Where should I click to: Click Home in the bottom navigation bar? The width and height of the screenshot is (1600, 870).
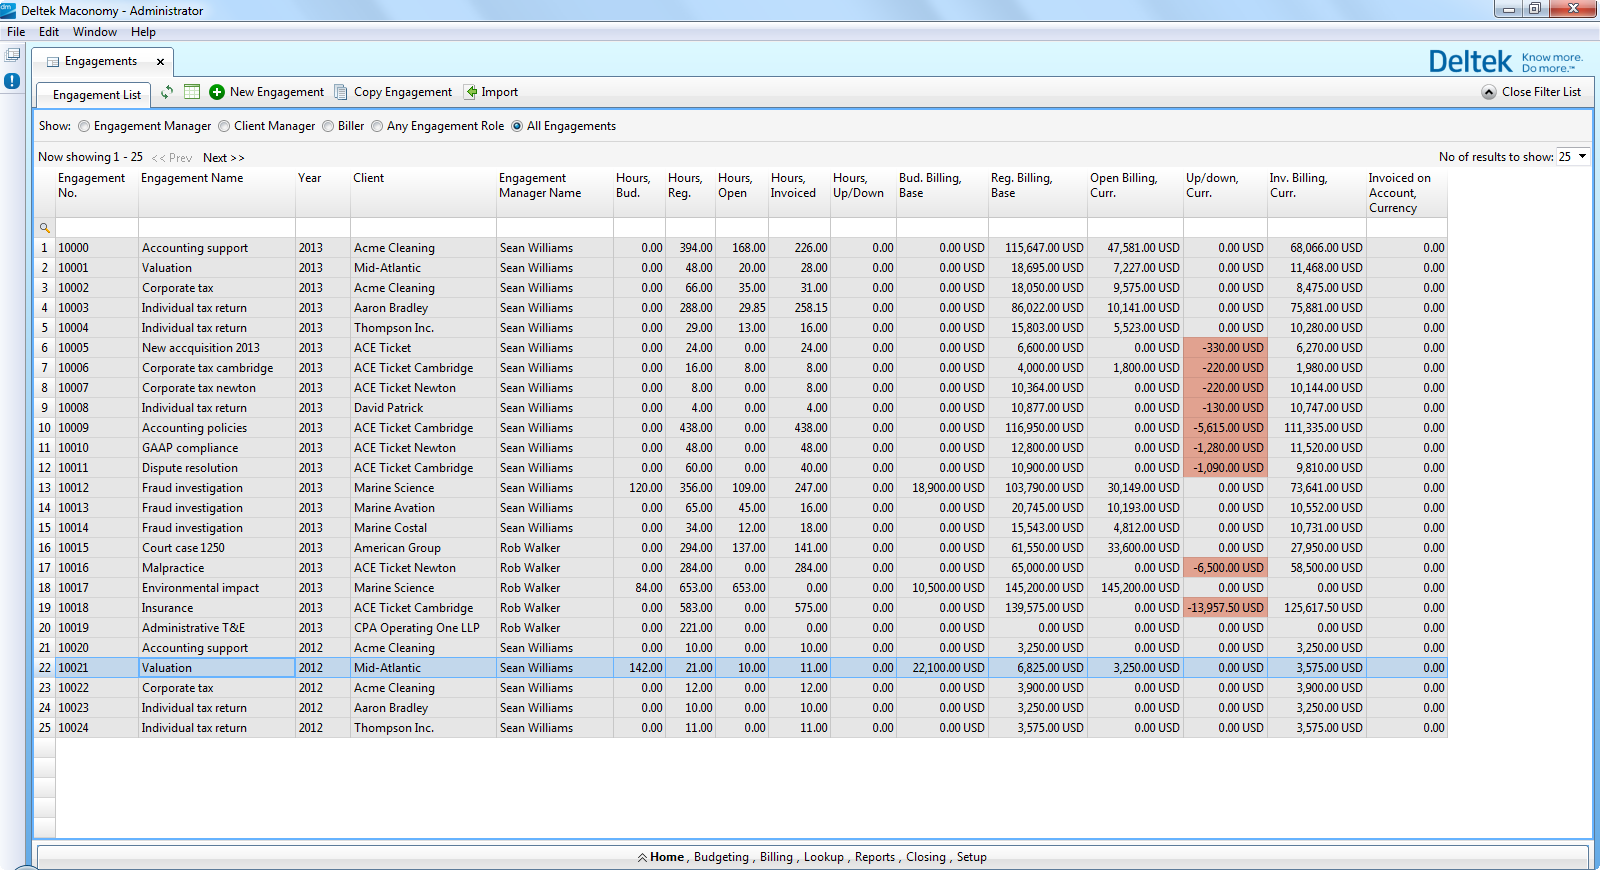click(x=667, y=858)
